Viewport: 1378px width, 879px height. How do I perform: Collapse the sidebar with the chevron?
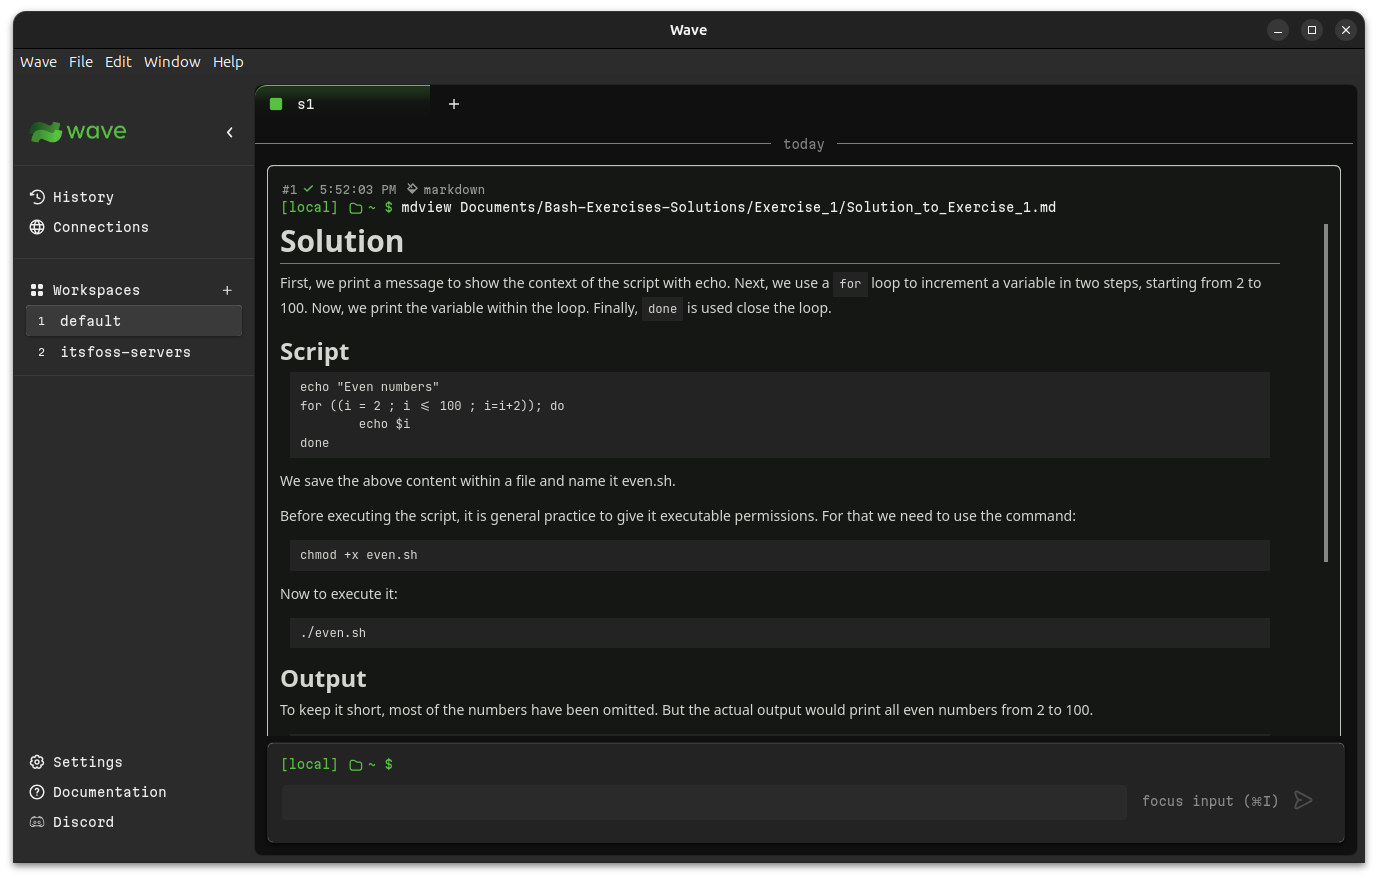click(230, 131)
